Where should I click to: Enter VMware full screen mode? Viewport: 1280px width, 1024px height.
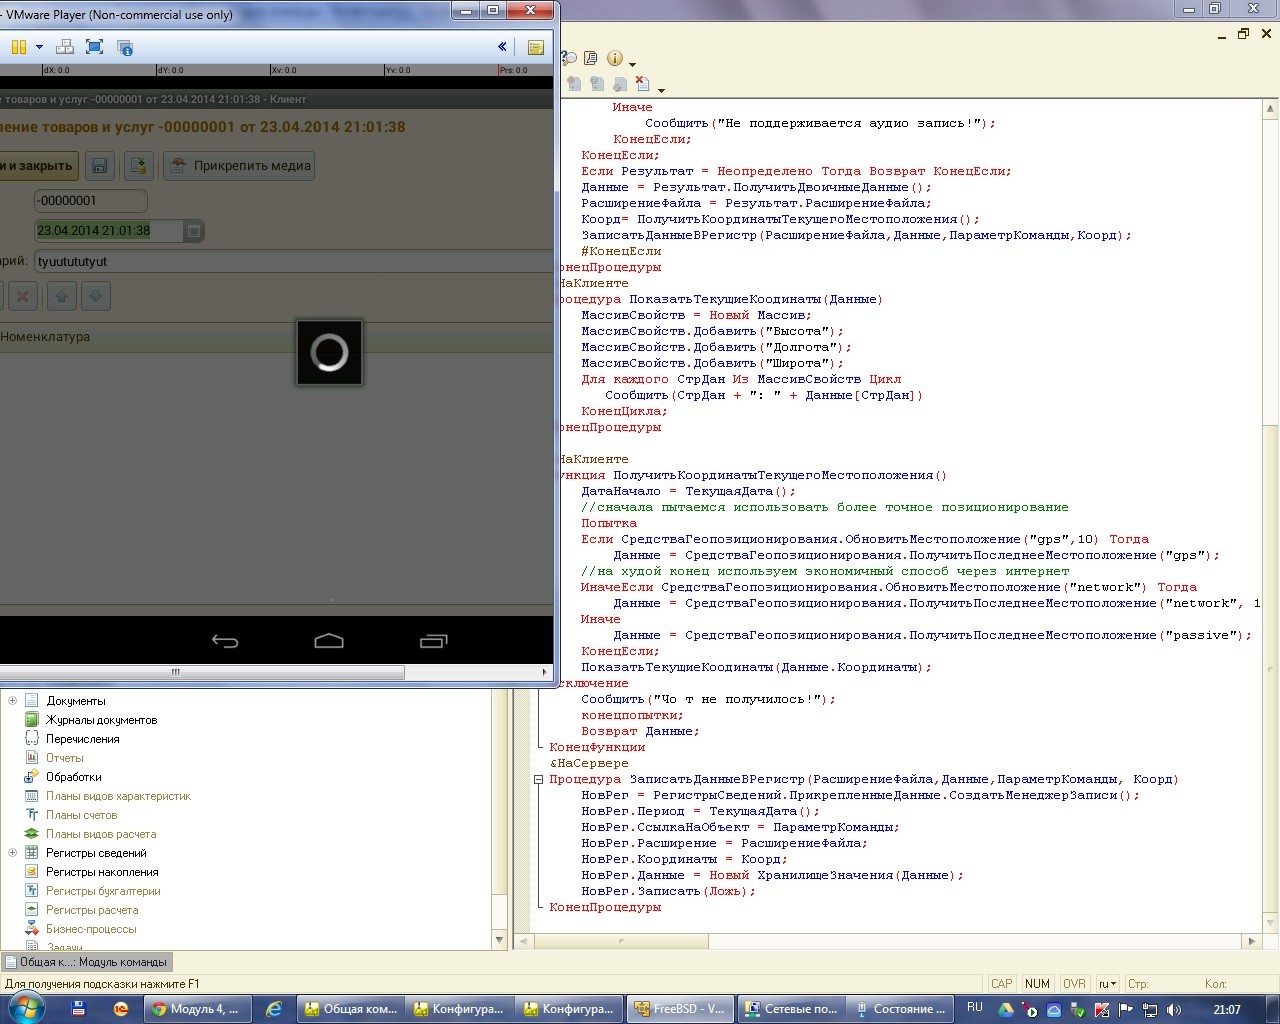pos(94,47)
